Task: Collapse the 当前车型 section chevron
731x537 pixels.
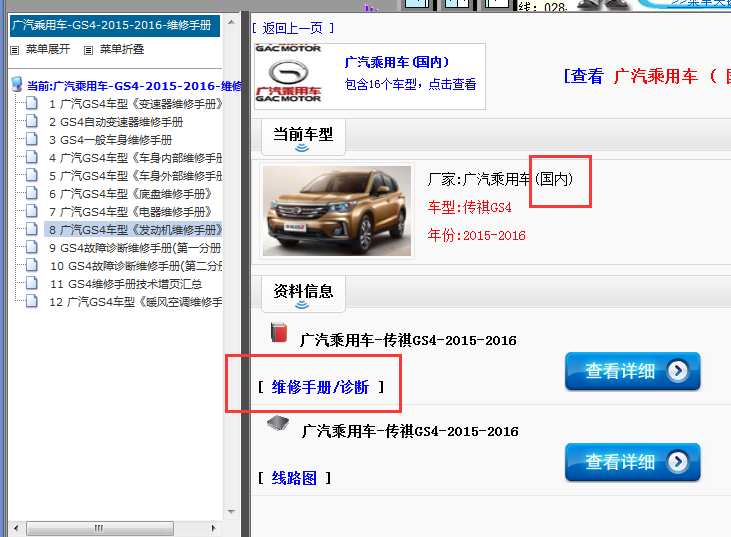Action: click(x=302, y=148)
